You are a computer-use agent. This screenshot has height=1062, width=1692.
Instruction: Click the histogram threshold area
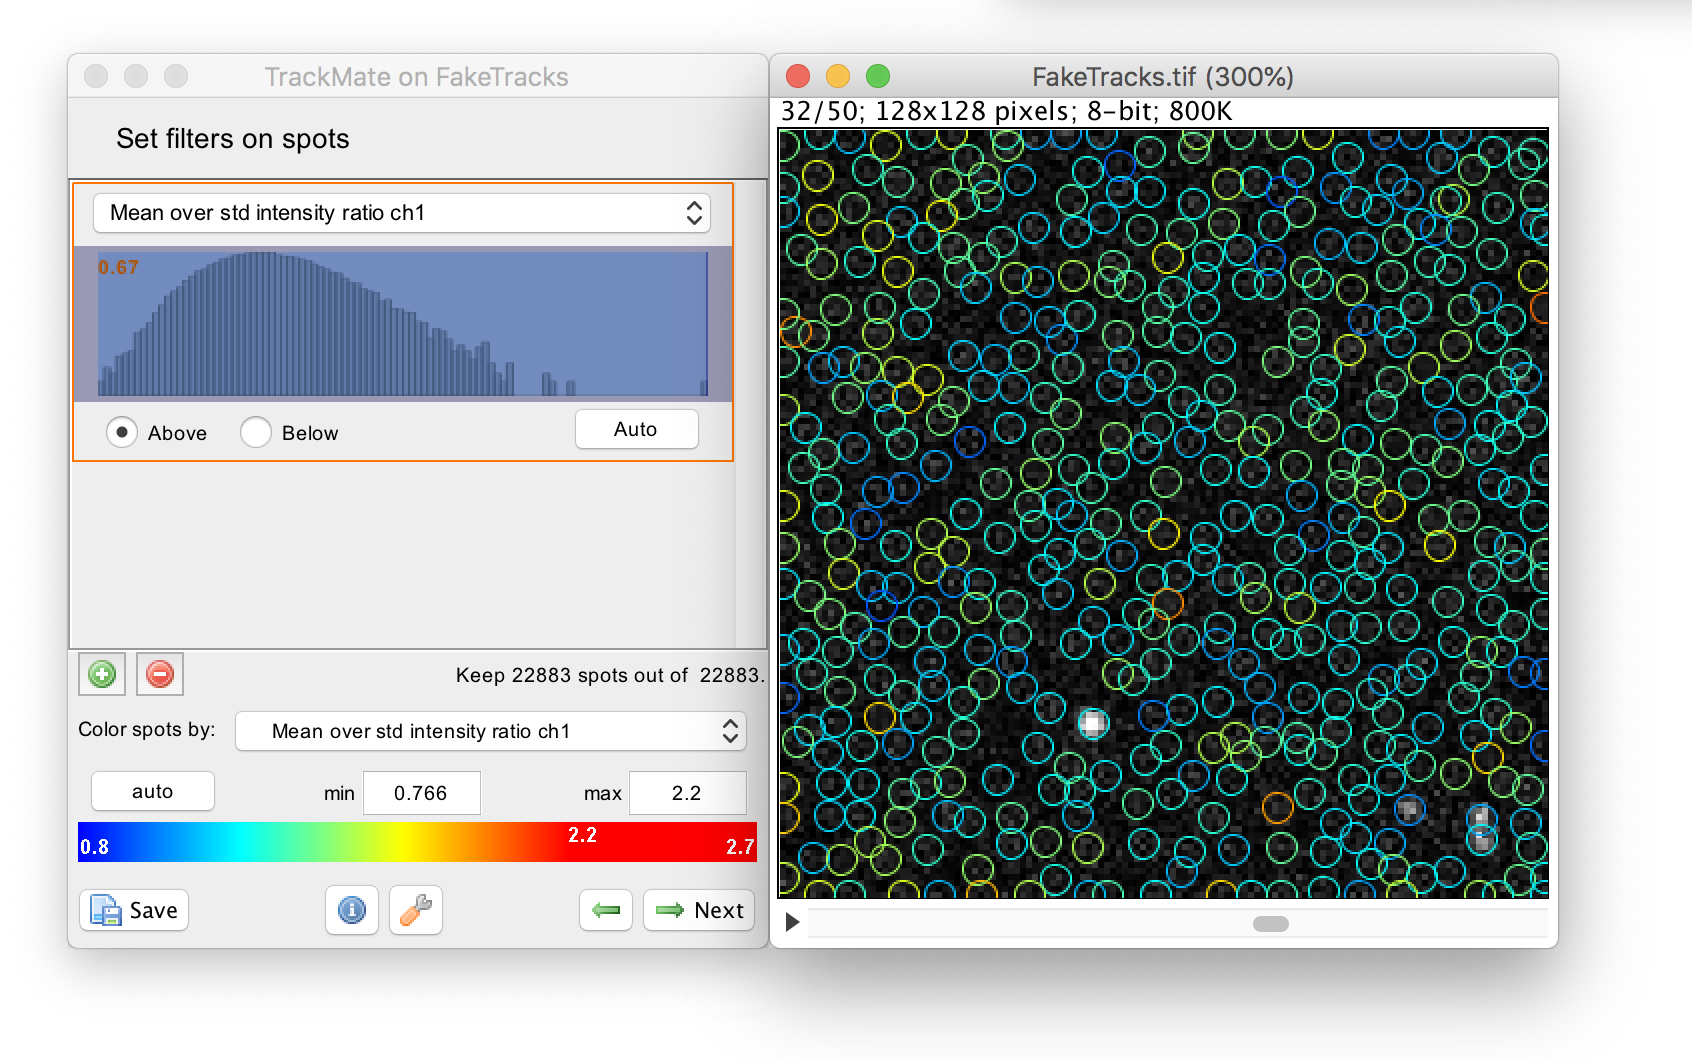[x=403, y=324]
